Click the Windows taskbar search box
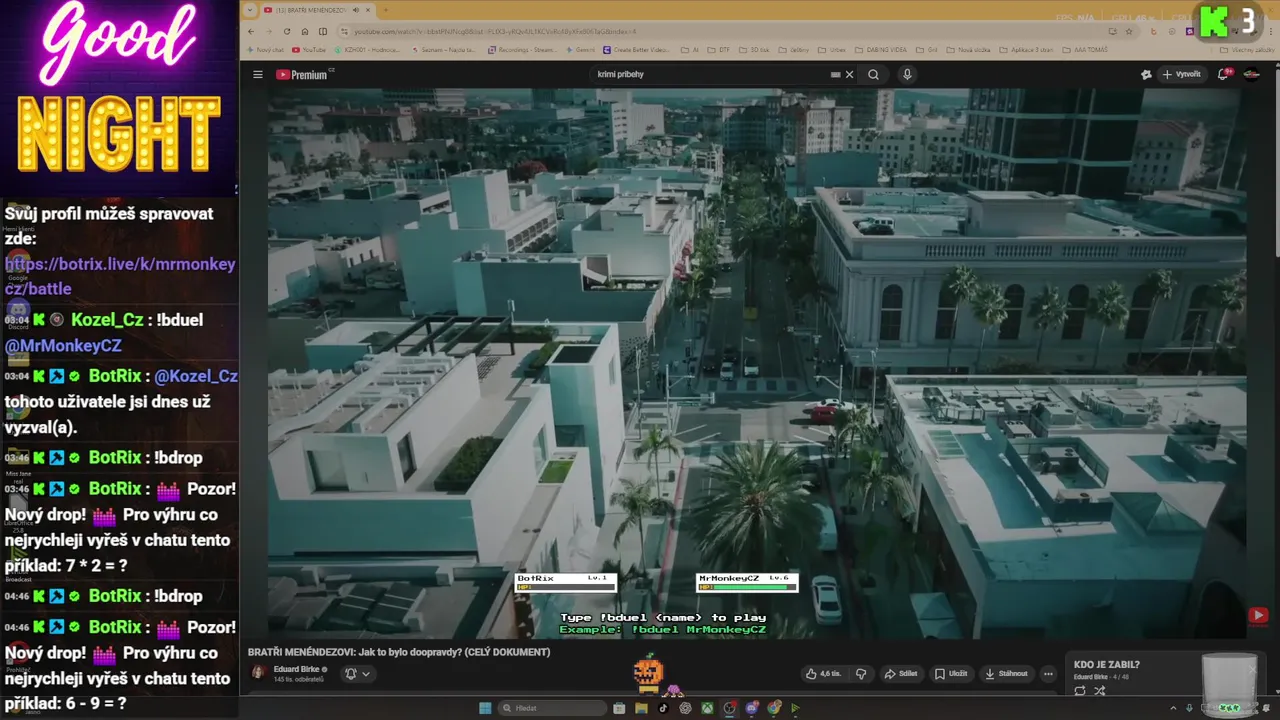1280x720 pixels. pyautogui.click(x=553, y=708)
